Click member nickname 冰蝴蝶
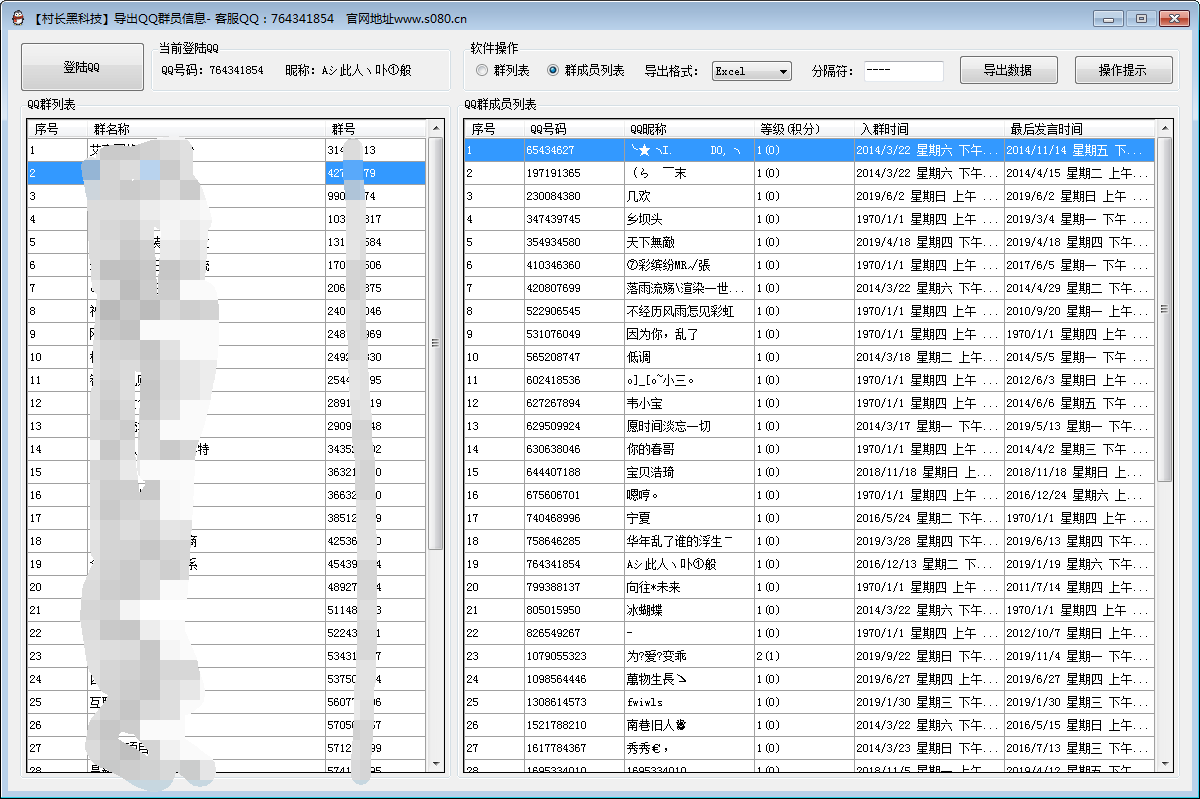This screenshot has height=799, width=1200. pyautogui.click(x=644, y=610)
